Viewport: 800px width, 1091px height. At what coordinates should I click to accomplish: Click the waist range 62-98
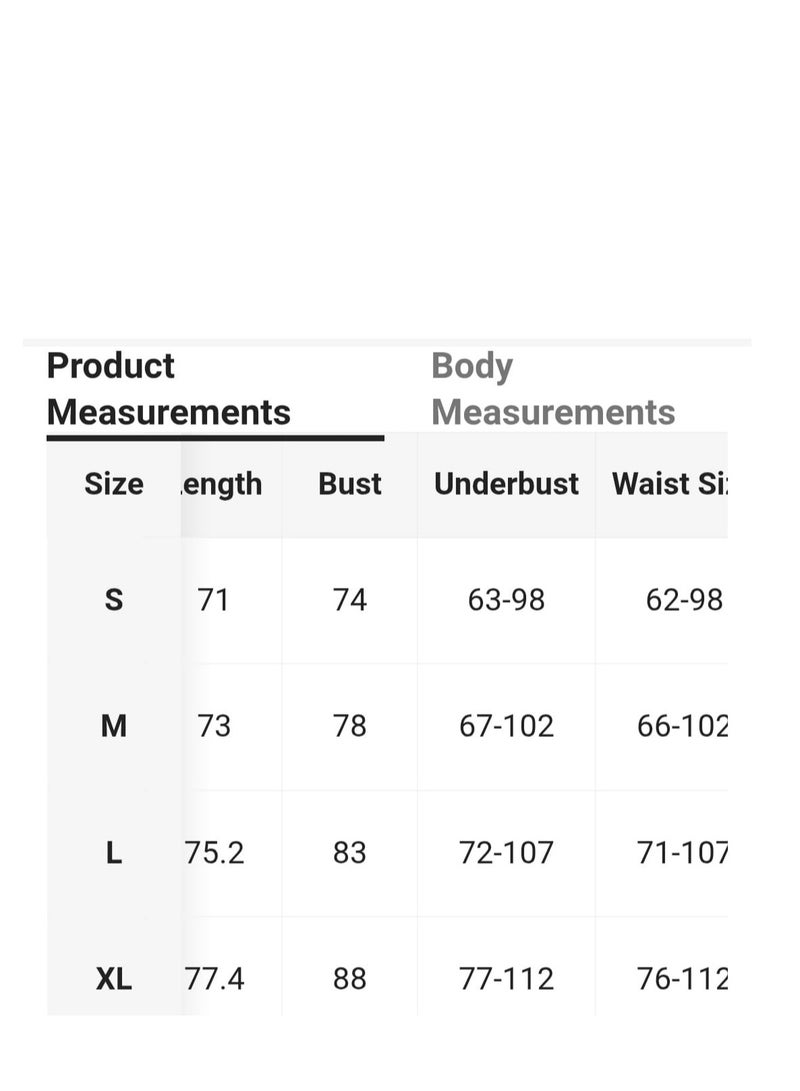pyautogui.click(x=685, y=600)
